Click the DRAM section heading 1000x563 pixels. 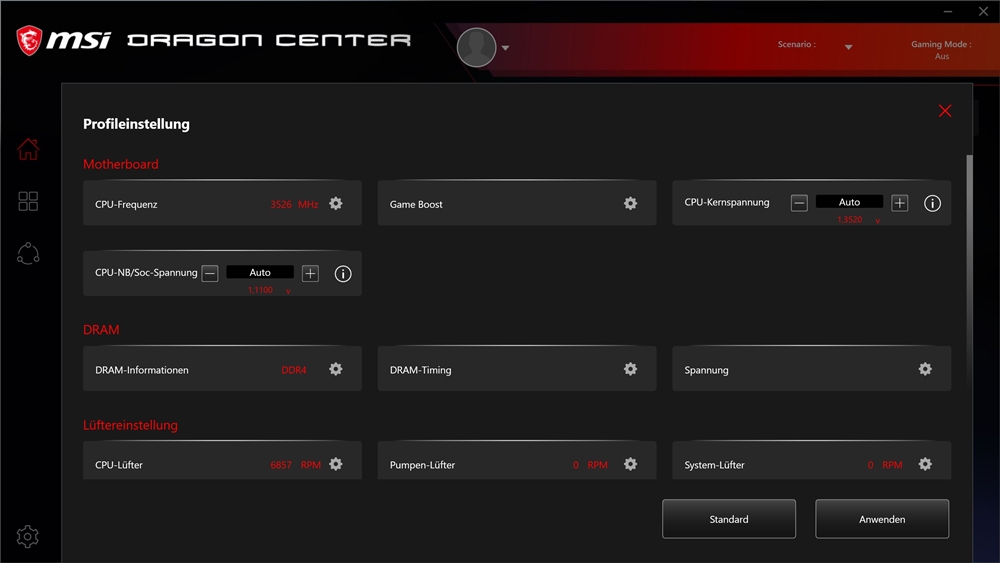click(101, 330)
